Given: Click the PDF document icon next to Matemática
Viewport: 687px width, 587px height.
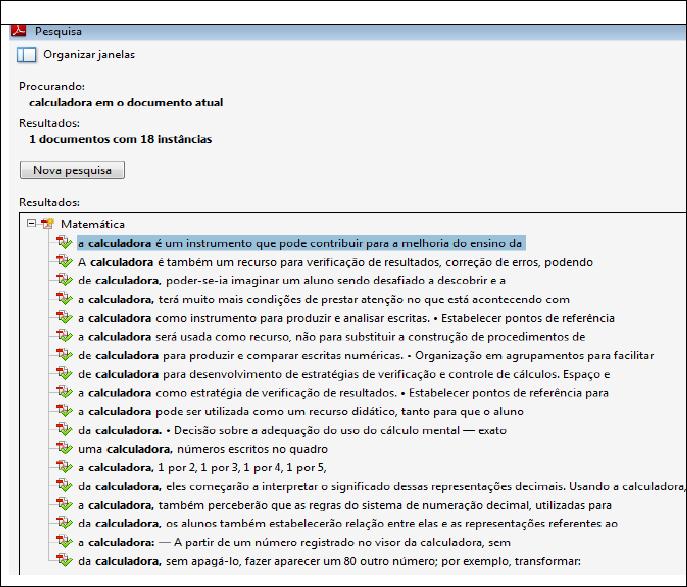Looking at the screenshot, I should (47, 223).
